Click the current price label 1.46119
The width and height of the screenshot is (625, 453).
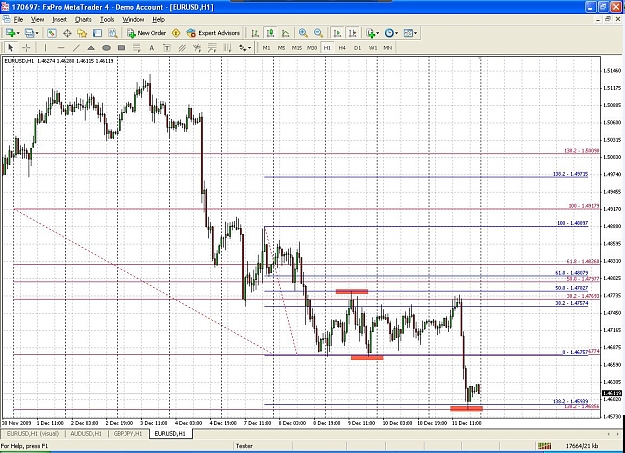coord(611,393)
